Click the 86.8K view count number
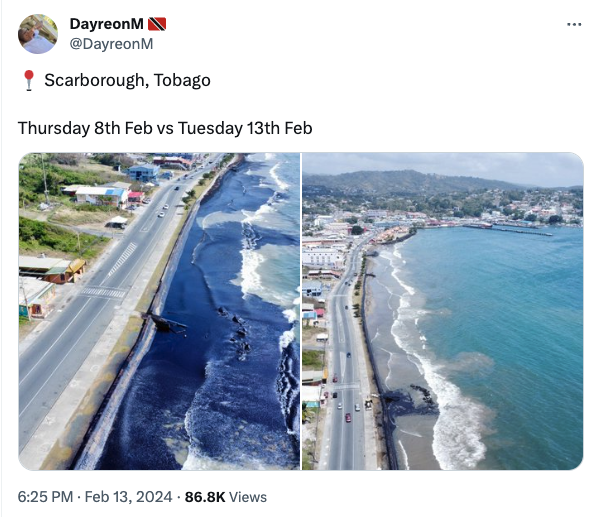Viewport: 600px width, 517px height. (x=205, y=497)
